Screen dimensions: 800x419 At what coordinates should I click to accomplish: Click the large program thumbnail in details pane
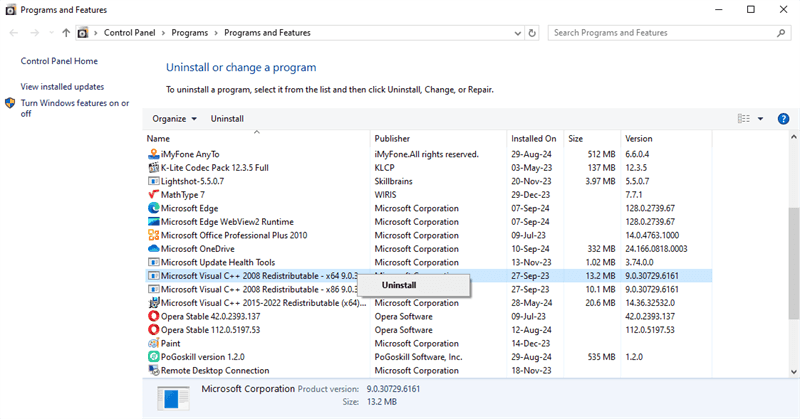(173, 398)
